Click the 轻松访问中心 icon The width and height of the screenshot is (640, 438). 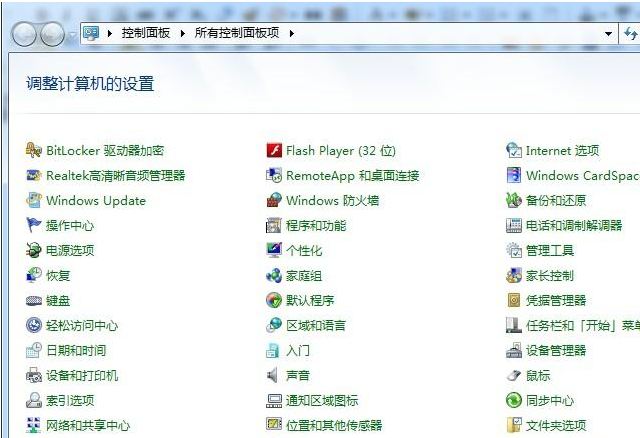(33, 325)
